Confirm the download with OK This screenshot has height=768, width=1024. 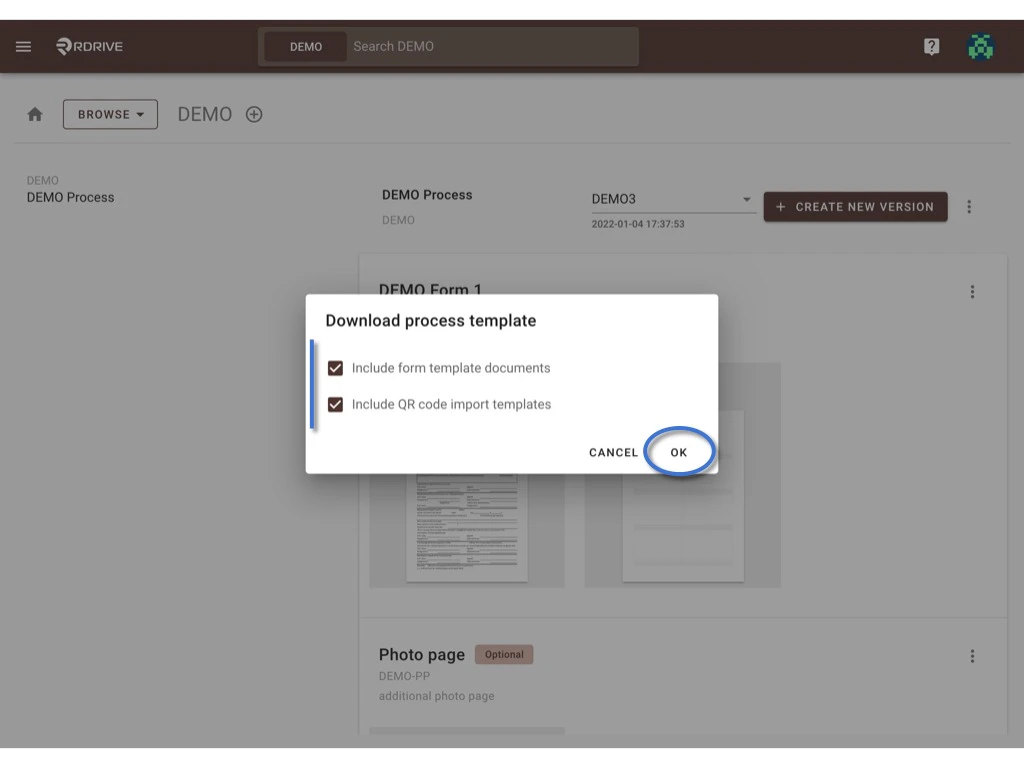(679, 452)
